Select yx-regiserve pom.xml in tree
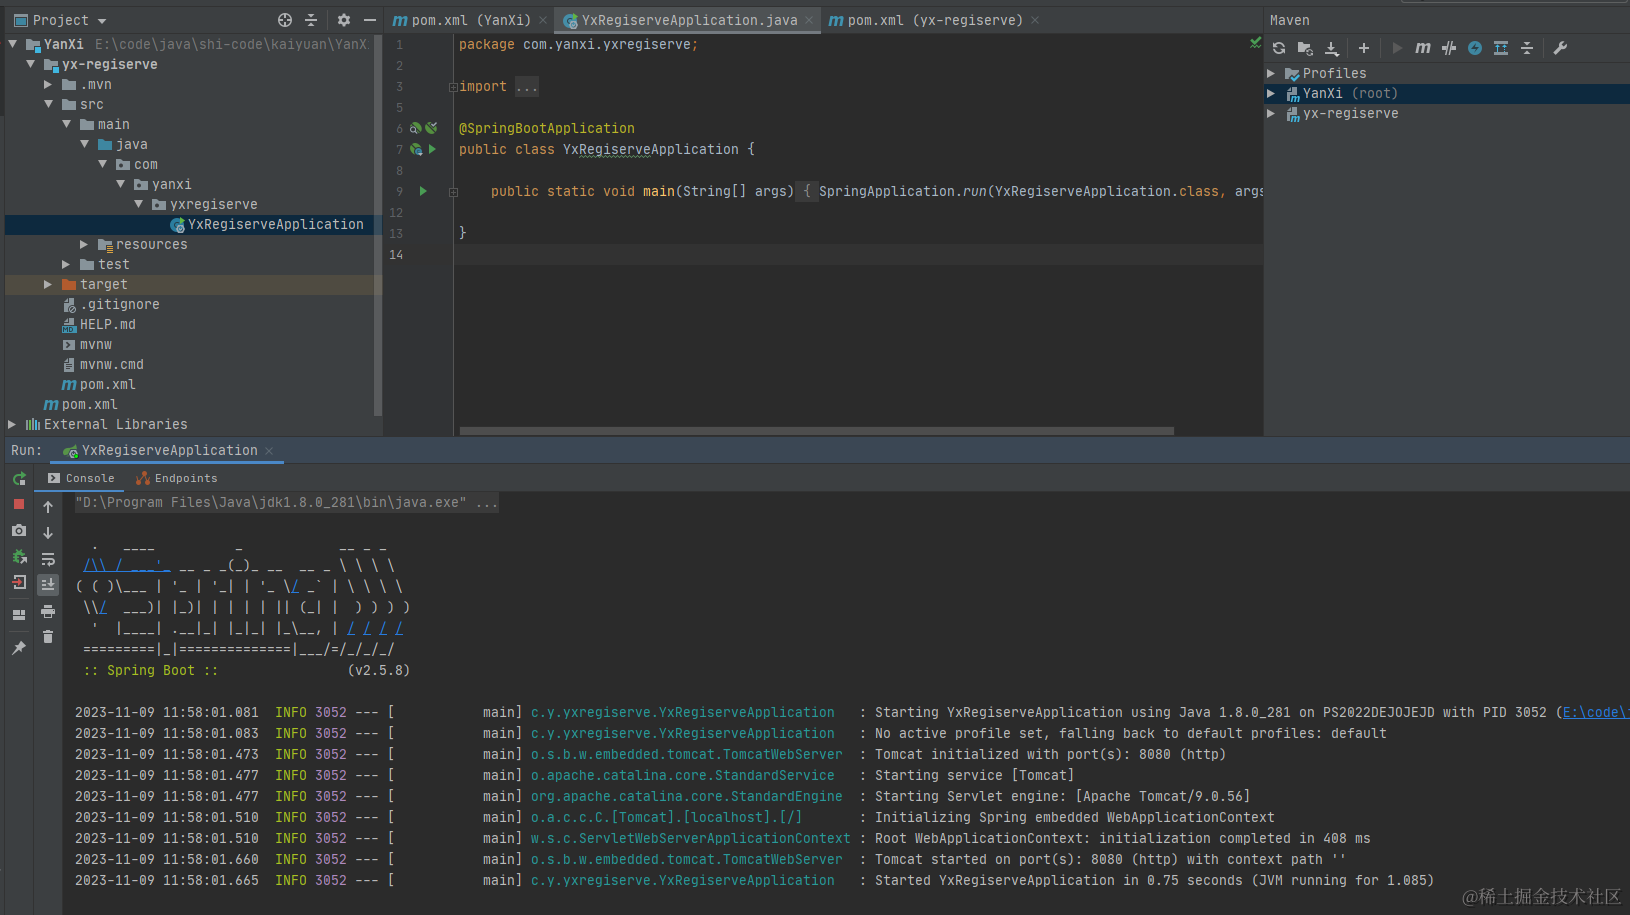This screenshot has height=915, width=1630. click(98, 384)
